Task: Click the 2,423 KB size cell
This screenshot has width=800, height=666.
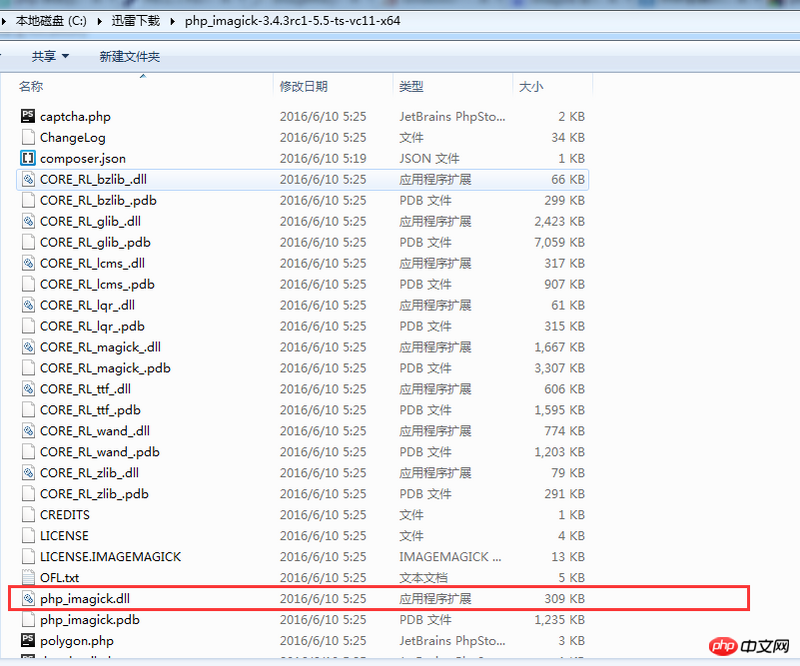Action: [x=560, y=221]
